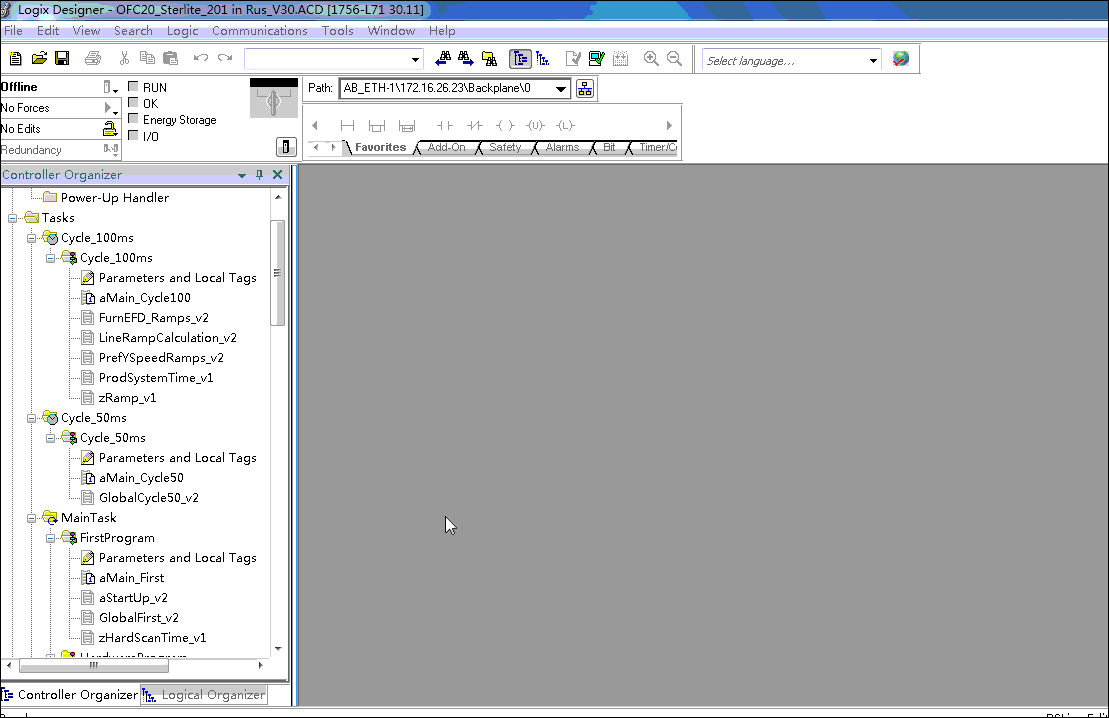Select the aMain_Cycle100 routine
Image resolution: width=1109 pixels, height=718 pixels.
coord(144,298)
